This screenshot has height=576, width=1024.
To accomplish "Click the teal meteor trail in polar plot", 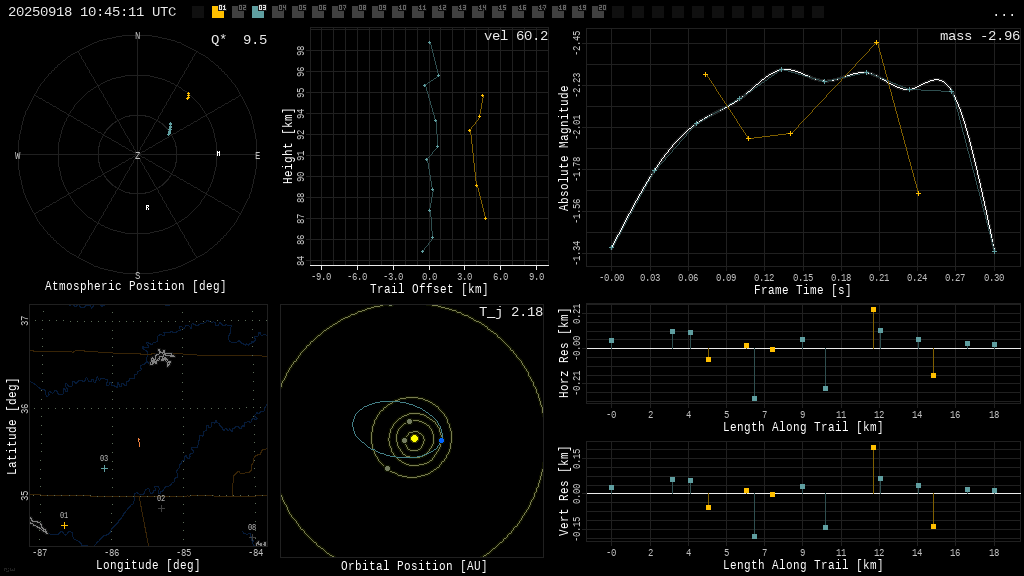I will [170, 129].
